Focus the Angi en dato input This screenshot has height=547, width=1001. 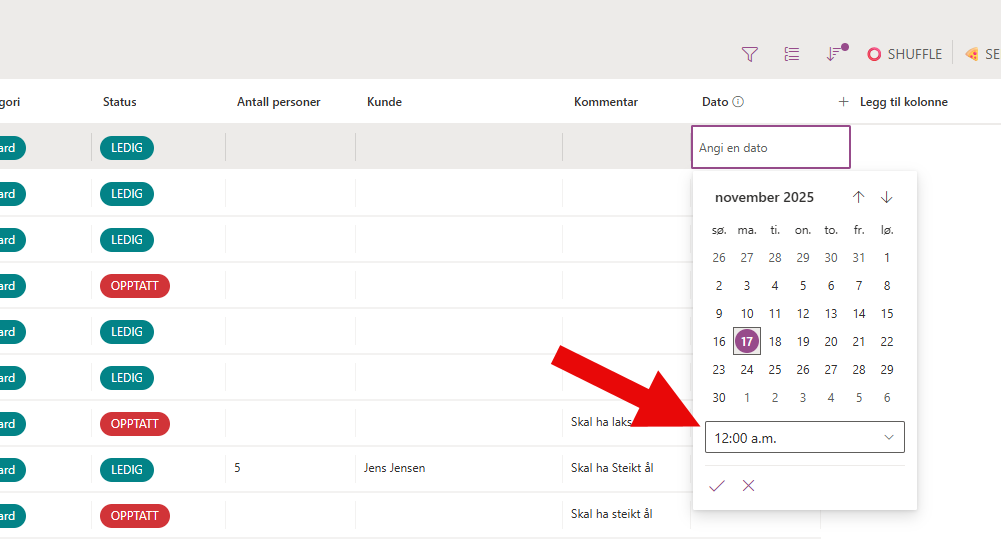[771, 147]
